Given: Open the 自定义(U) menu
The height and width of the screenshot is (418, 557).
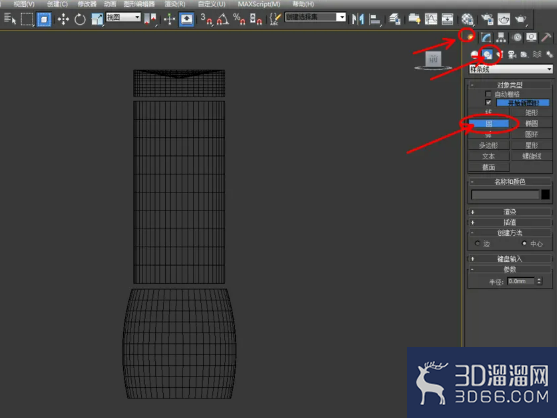Looking at the screenshot, I should click(212, 4).
